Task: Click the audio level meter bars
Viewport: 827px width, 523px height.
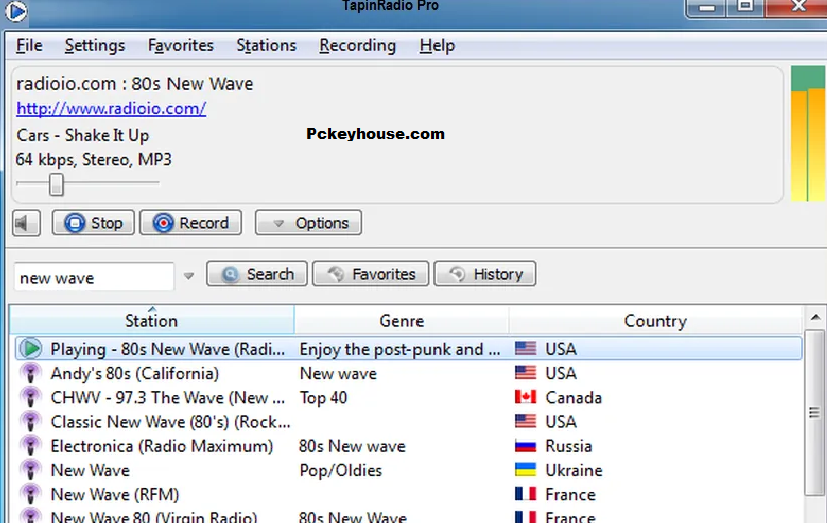Action: [809, 133]
